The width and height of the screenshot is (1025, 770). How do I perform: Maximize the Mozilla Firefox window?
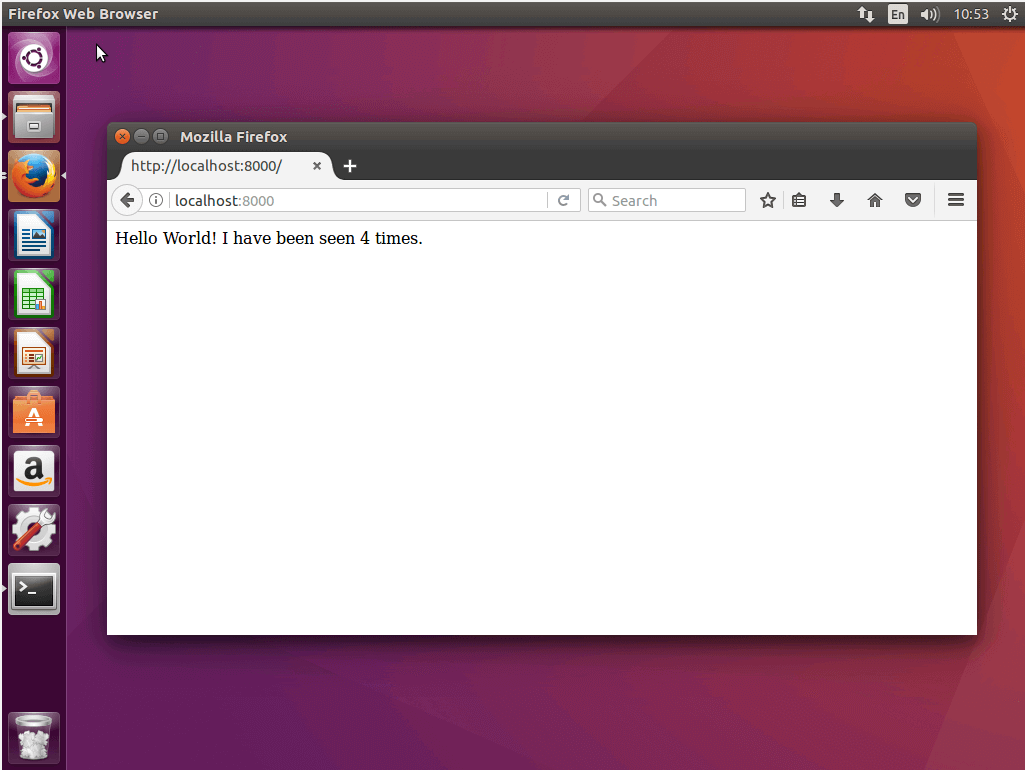click(160, 136)
